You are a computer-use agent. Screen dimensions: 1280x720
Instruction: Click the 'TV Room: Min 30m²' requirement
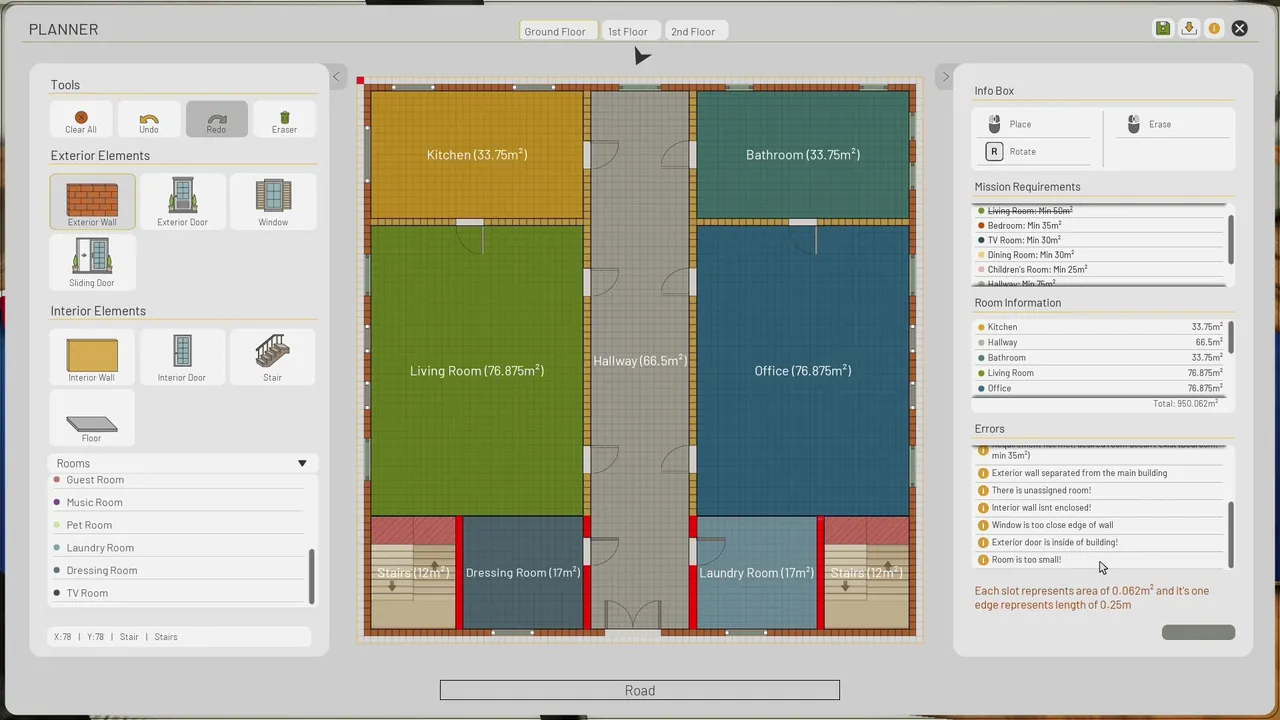click(x=1100, y=240)
